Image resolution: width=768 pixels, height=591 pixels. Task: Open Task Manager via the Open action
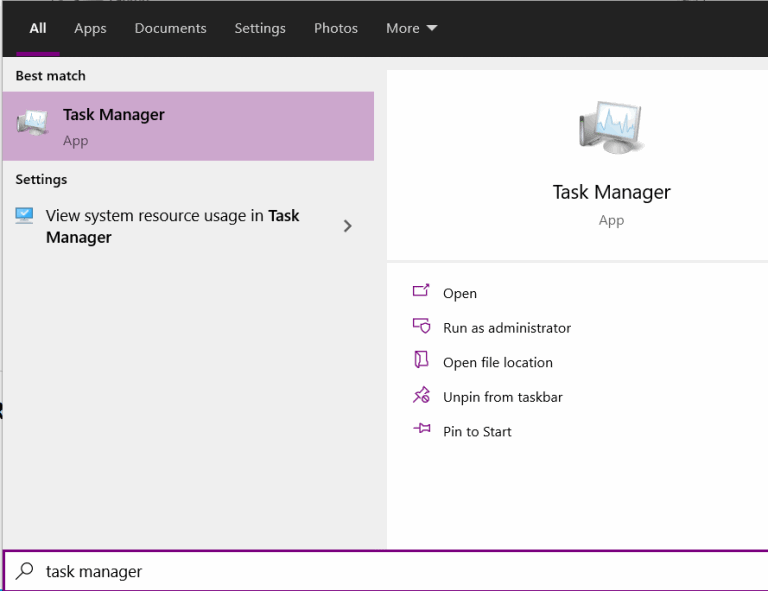459,293
